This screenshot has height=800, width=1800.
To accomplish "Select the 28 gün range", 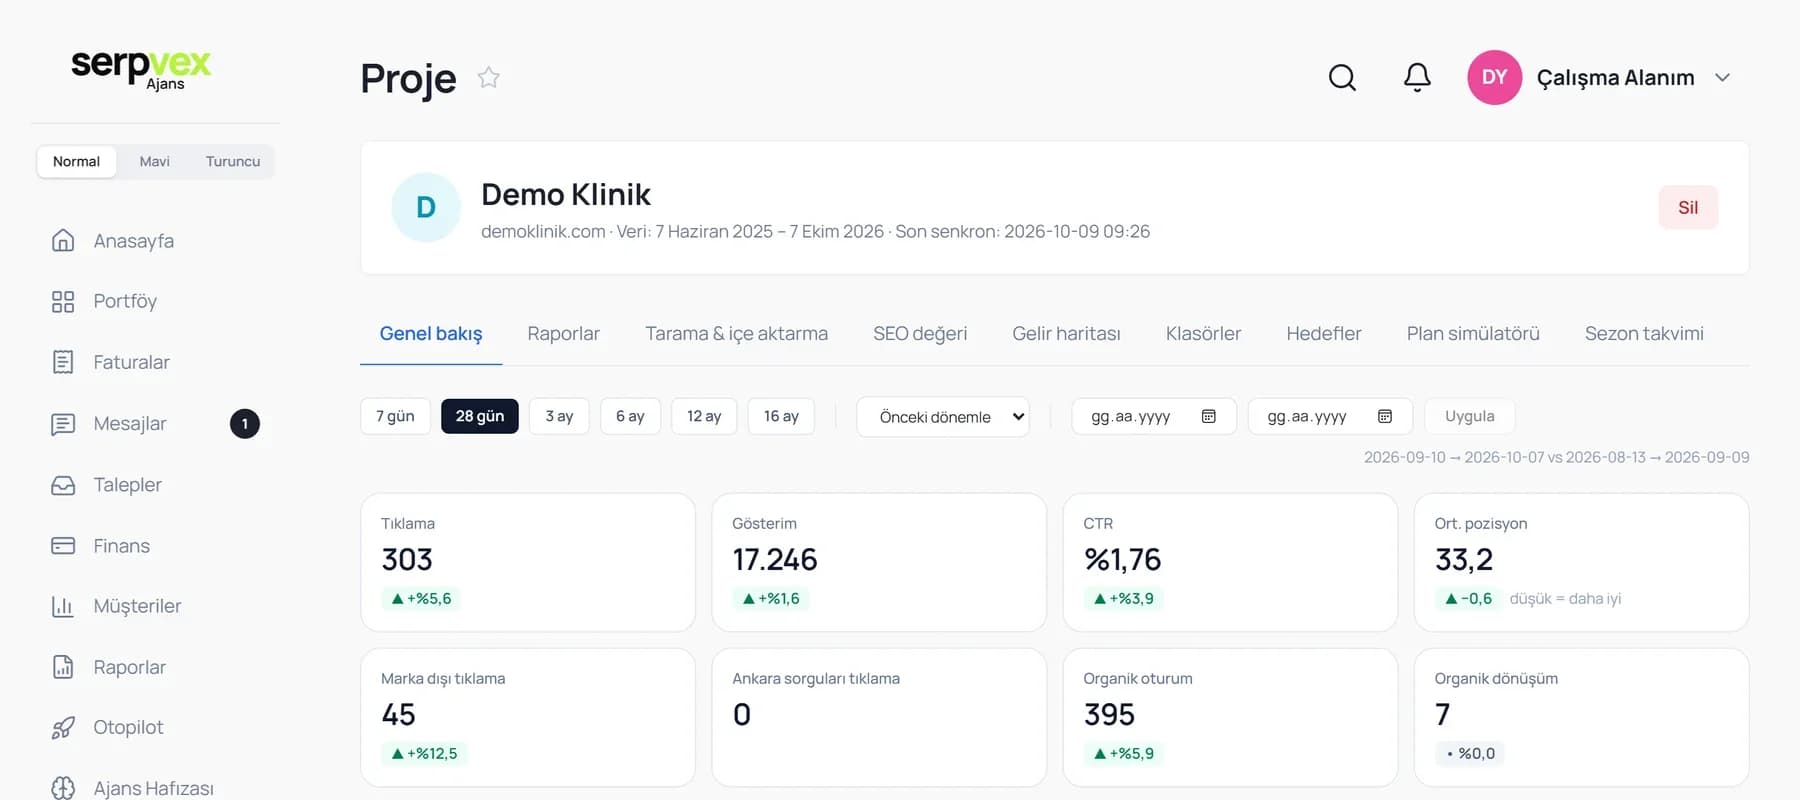I will pyautogui.click(x=480, y=416).
